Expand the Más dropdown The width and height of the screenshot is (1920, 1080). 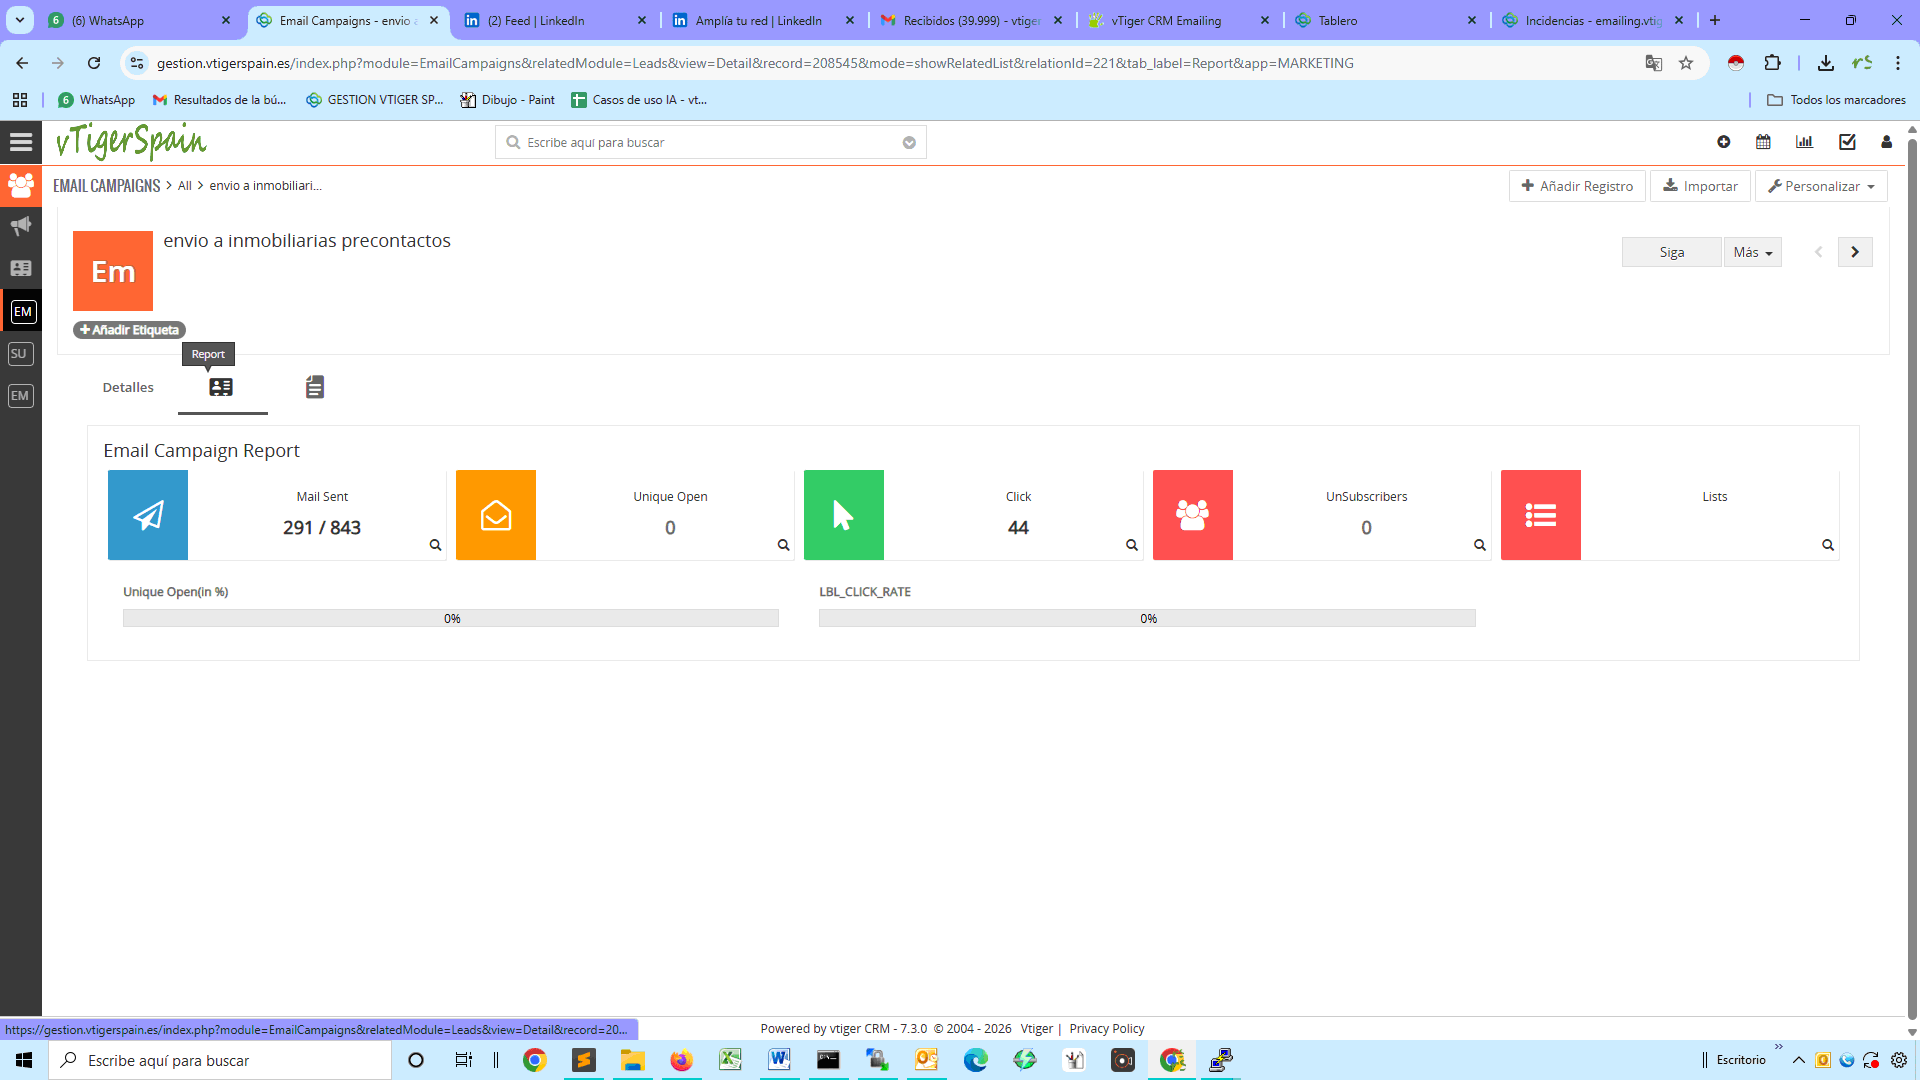(1751, 251)
